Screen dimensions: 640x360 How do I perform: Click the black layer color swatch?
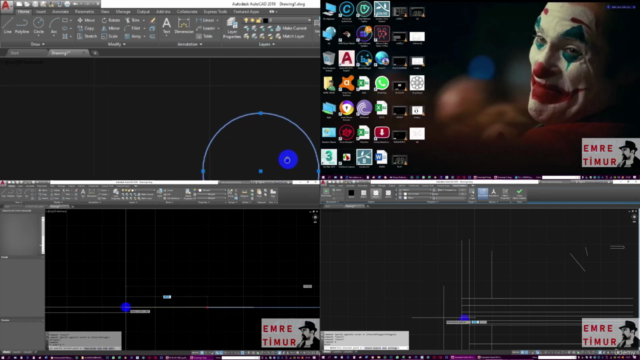coord(265,20)
